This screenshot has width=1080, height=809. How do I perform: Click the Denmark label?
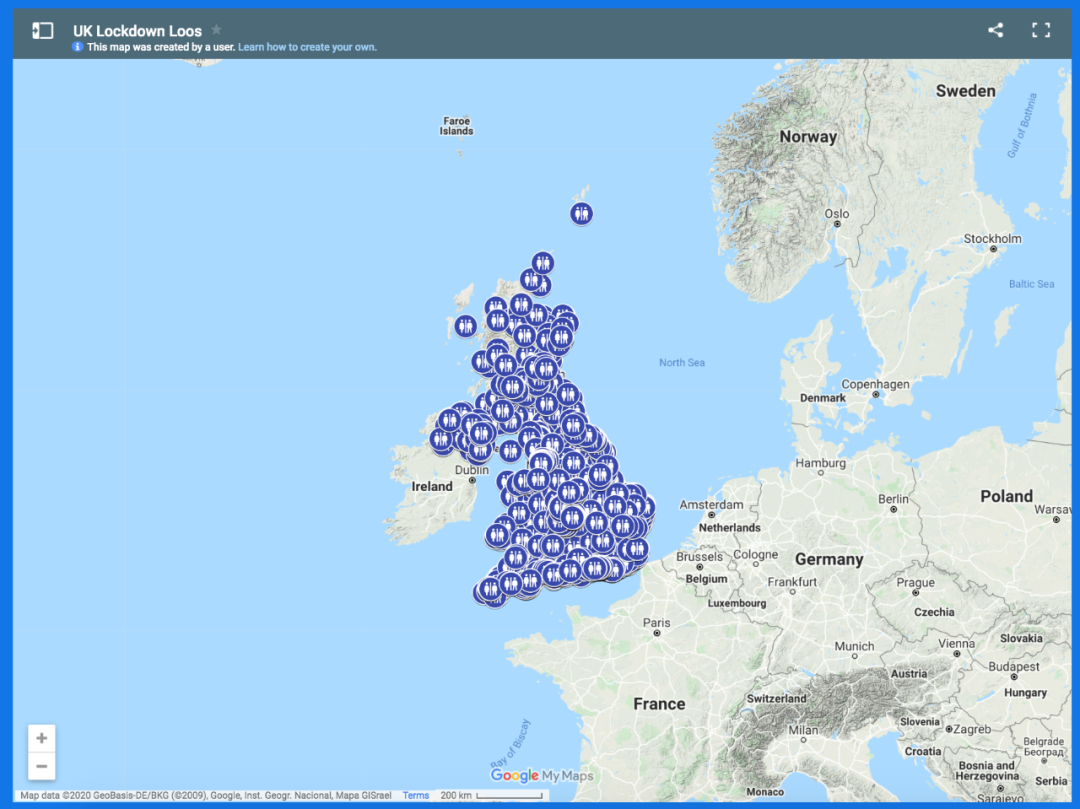tap(822, 398)
